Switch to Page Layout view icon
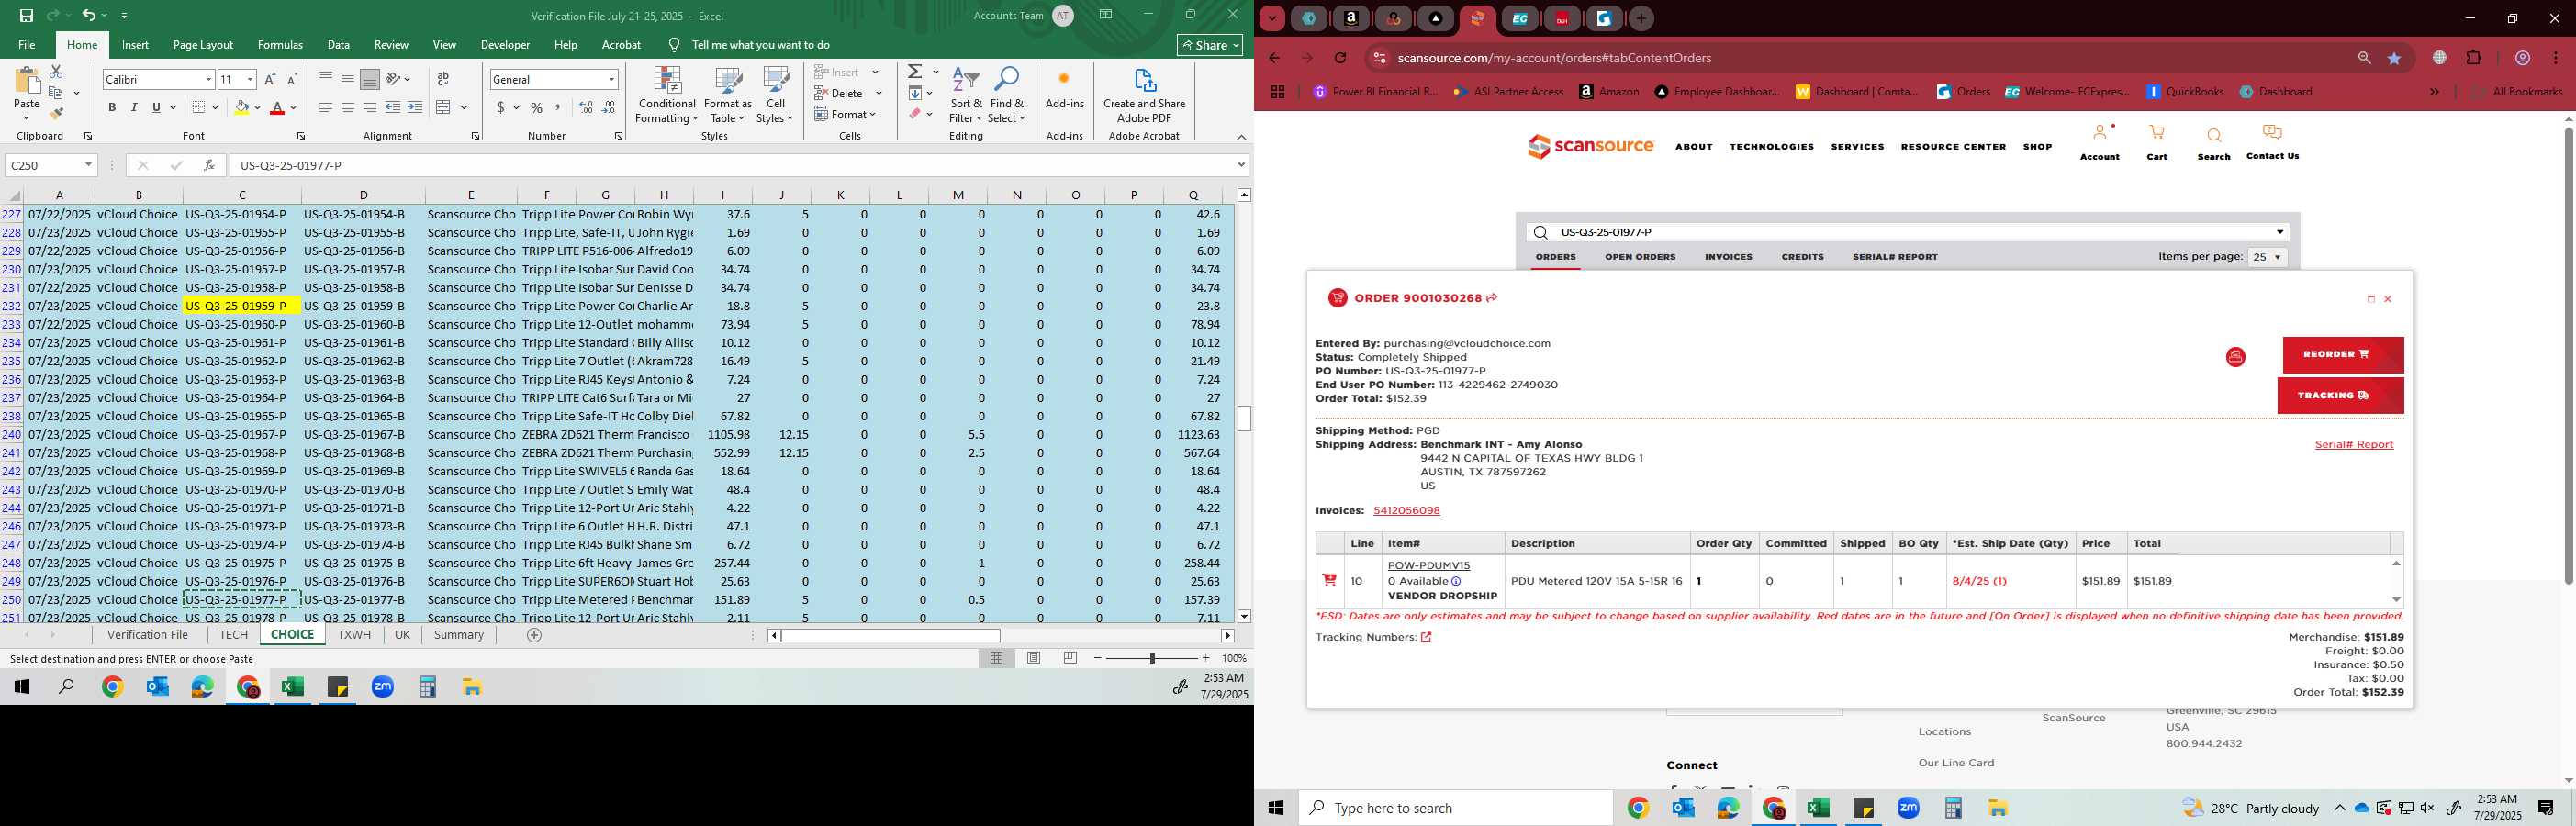2576x826 pixels. coord(1034,658)
